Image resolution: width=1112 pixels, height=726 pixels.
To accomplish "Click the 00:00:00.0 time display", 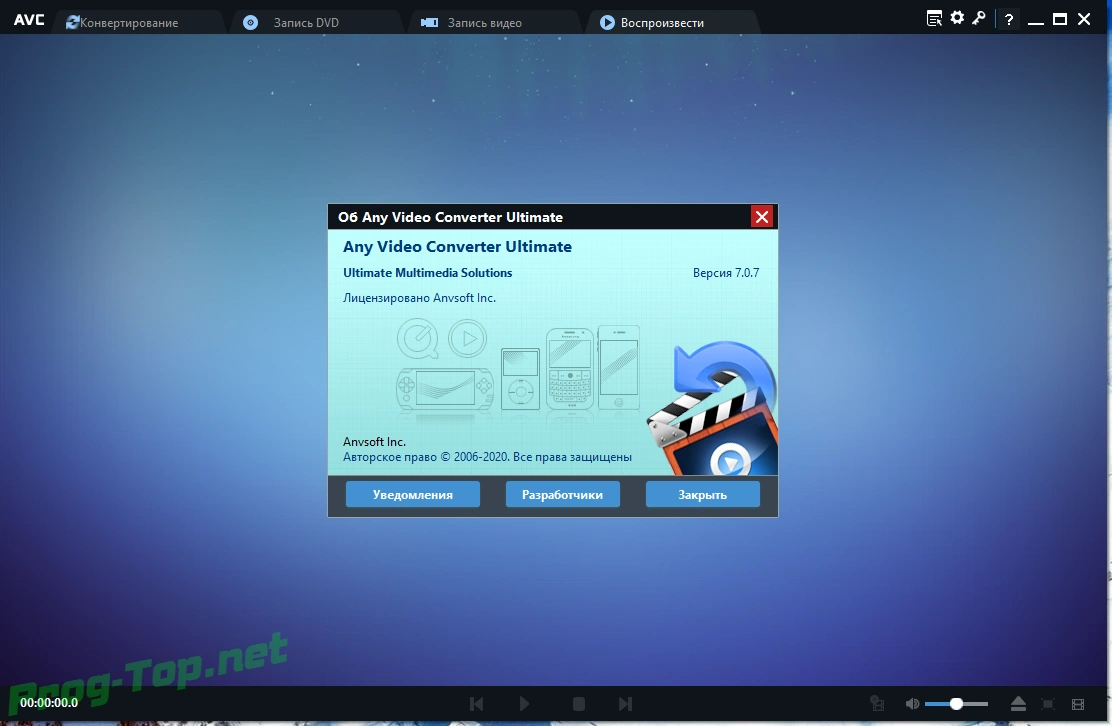I will [49, 703].
